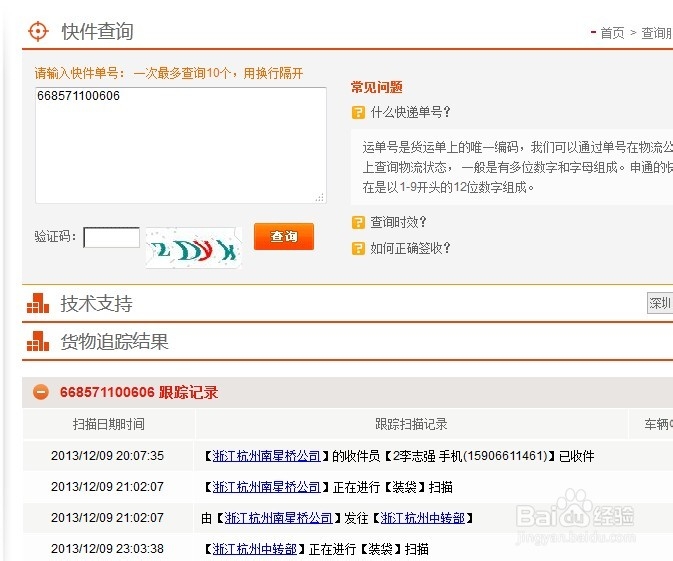
Task: Open 浙江杭州中转部 link in 23:03:38 row
Action: pyautogui.click(x=255, y=549)
